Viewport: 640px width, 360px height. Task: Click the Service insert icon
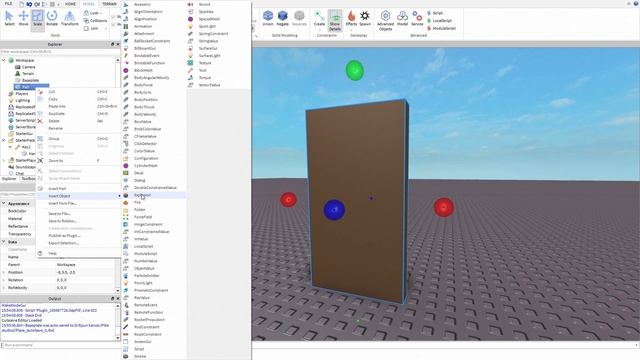pos(417,18)
